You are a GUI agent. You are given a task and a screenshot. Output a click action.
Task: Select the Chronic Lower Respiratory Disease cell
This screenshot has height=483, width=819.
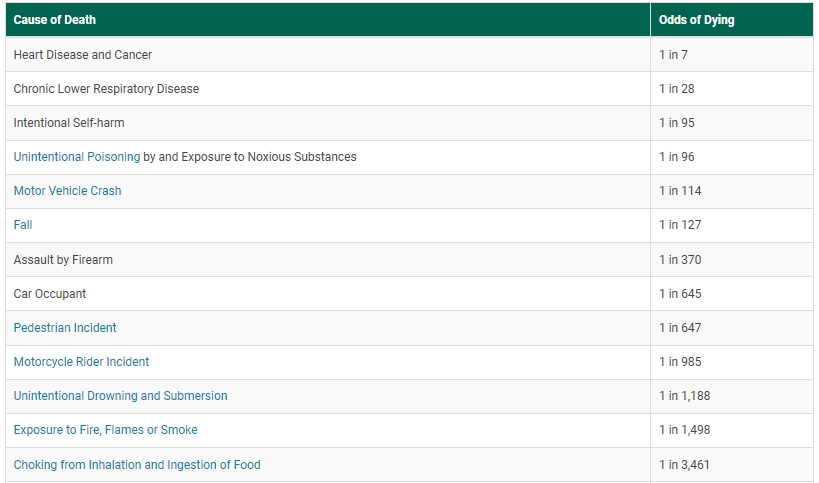(328, 89)
